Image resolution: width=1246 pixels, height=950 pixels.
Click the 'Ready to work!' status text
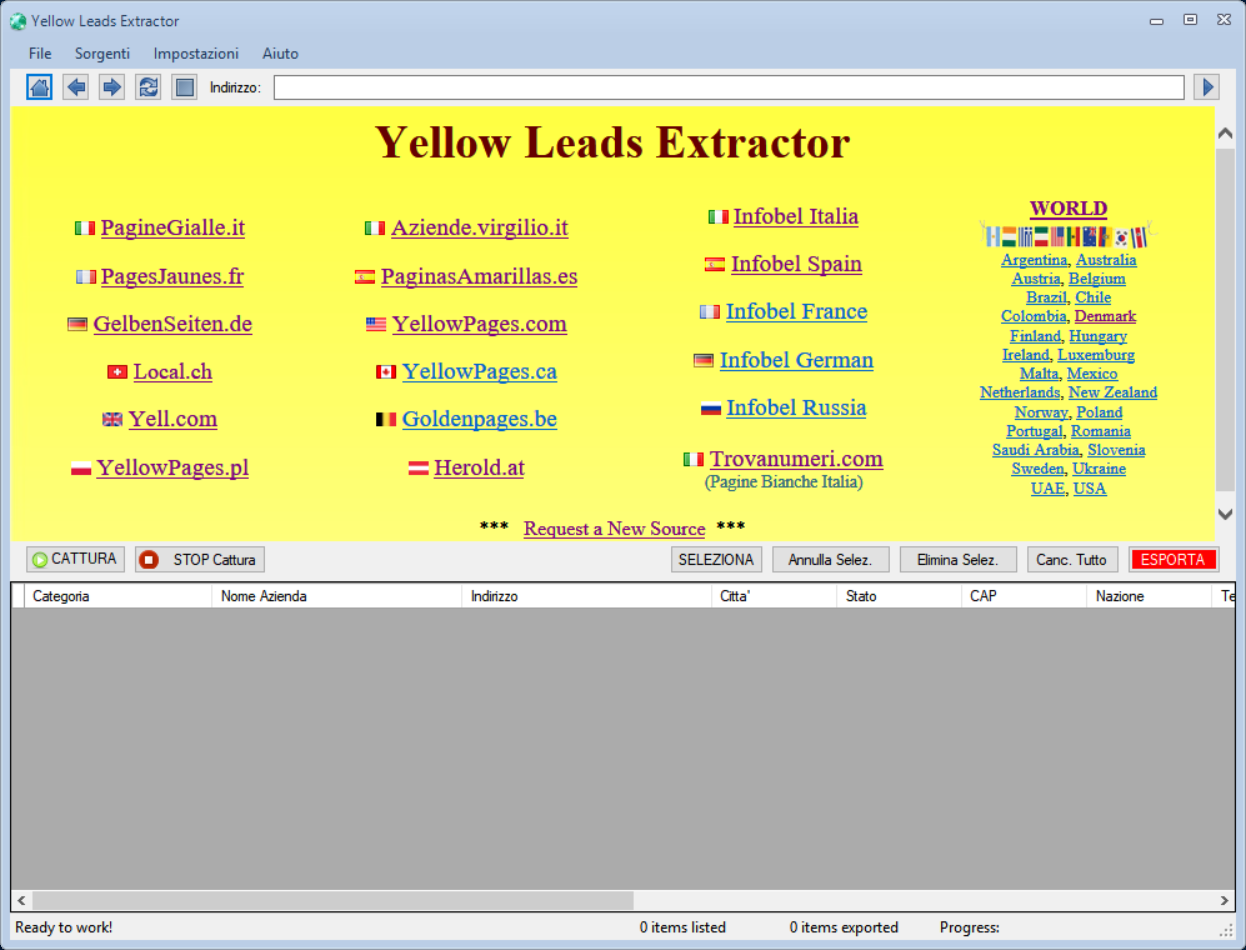coord(64,927)
